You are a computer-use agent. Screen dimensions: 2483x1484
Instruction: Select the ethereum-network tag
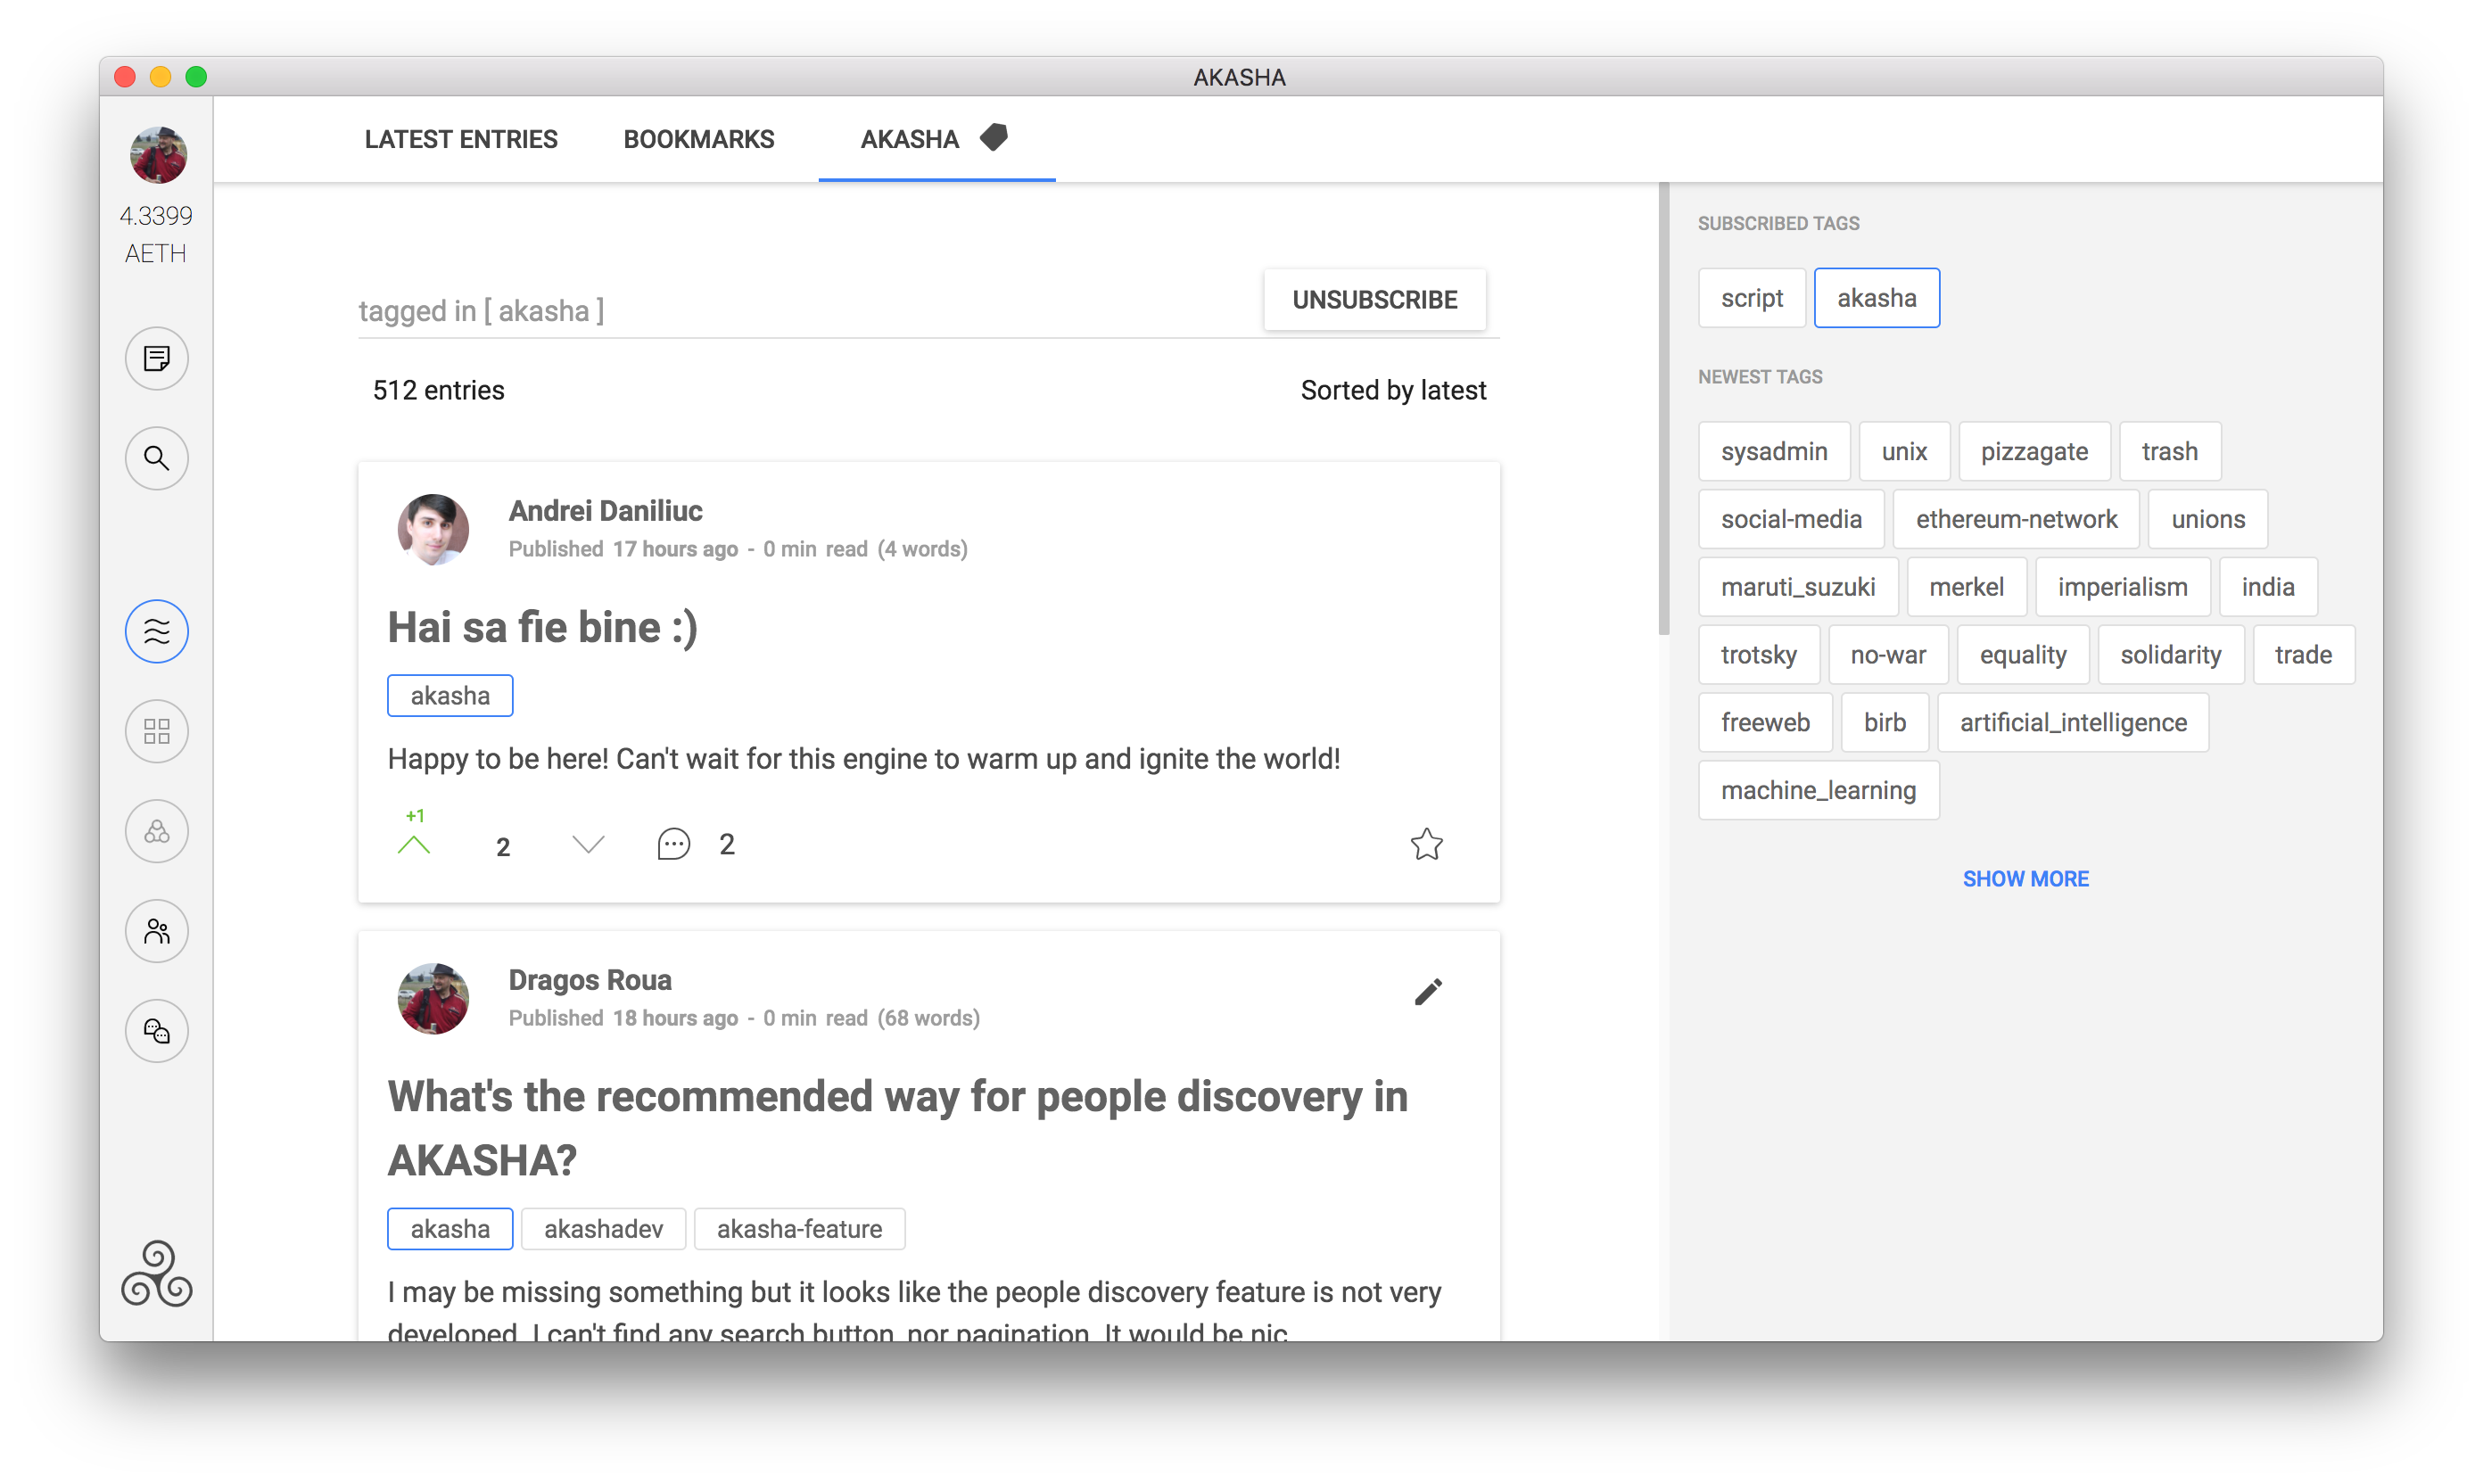point(2016,519)
